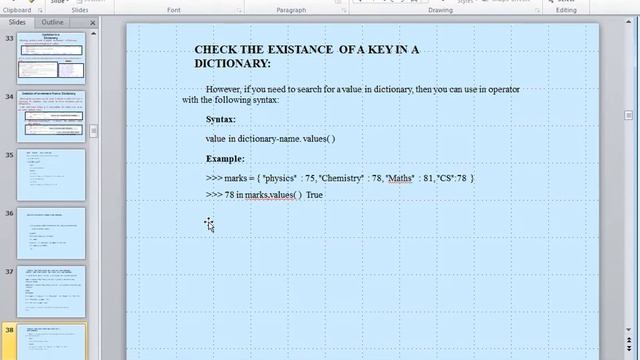Image resolution: width=640 pixels, height=360 pixels.
Task: Select slide 37 thumbnail
Action: (x=51, y=291)
